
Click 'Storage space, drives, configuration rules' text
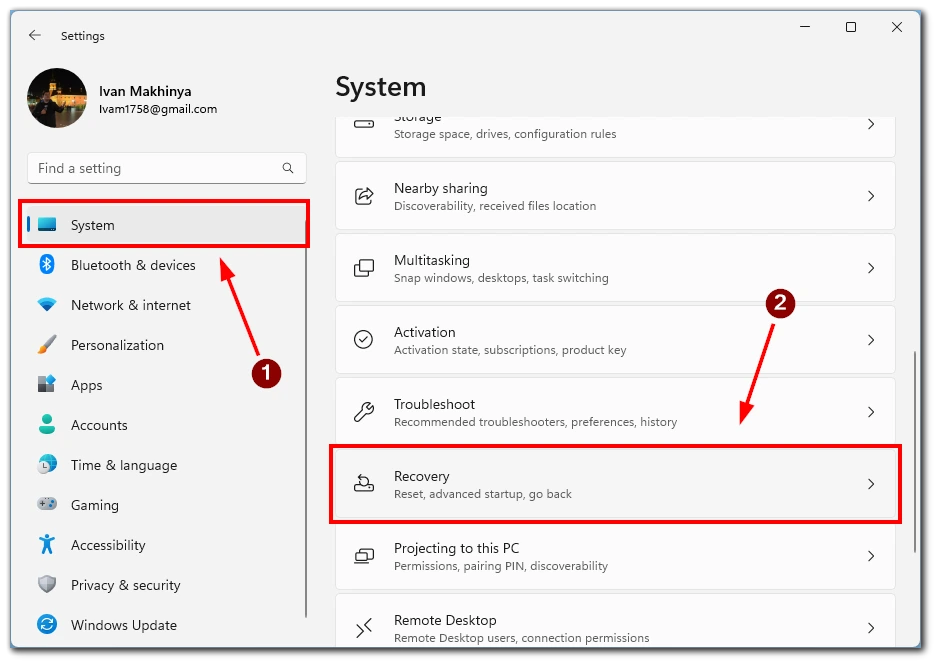point(505,134)
